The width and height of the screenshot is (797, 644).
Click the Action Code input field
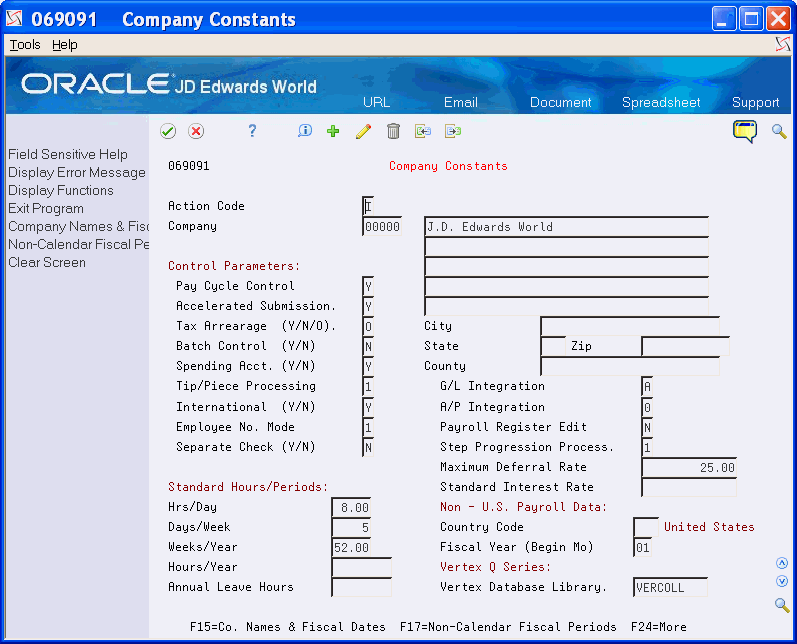click(x=368, y=206)
